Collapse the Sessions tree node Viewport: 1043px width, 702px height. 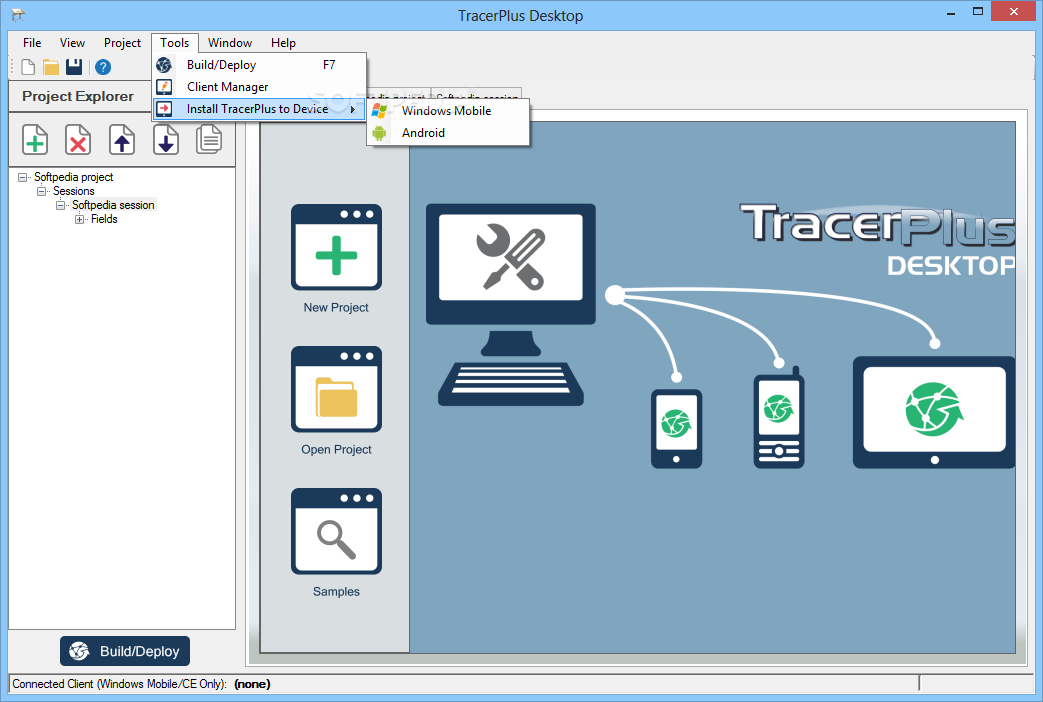tap(41, 191)
